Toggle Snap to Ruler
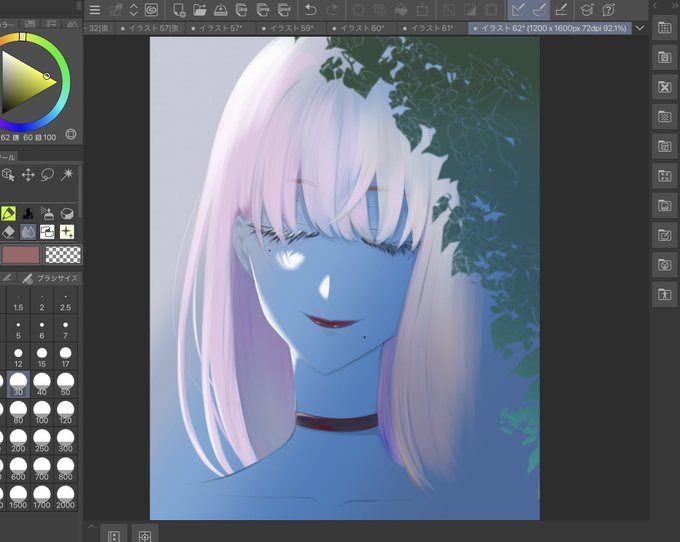This screenshot has height=542, width=680. (x=519, y=10)
